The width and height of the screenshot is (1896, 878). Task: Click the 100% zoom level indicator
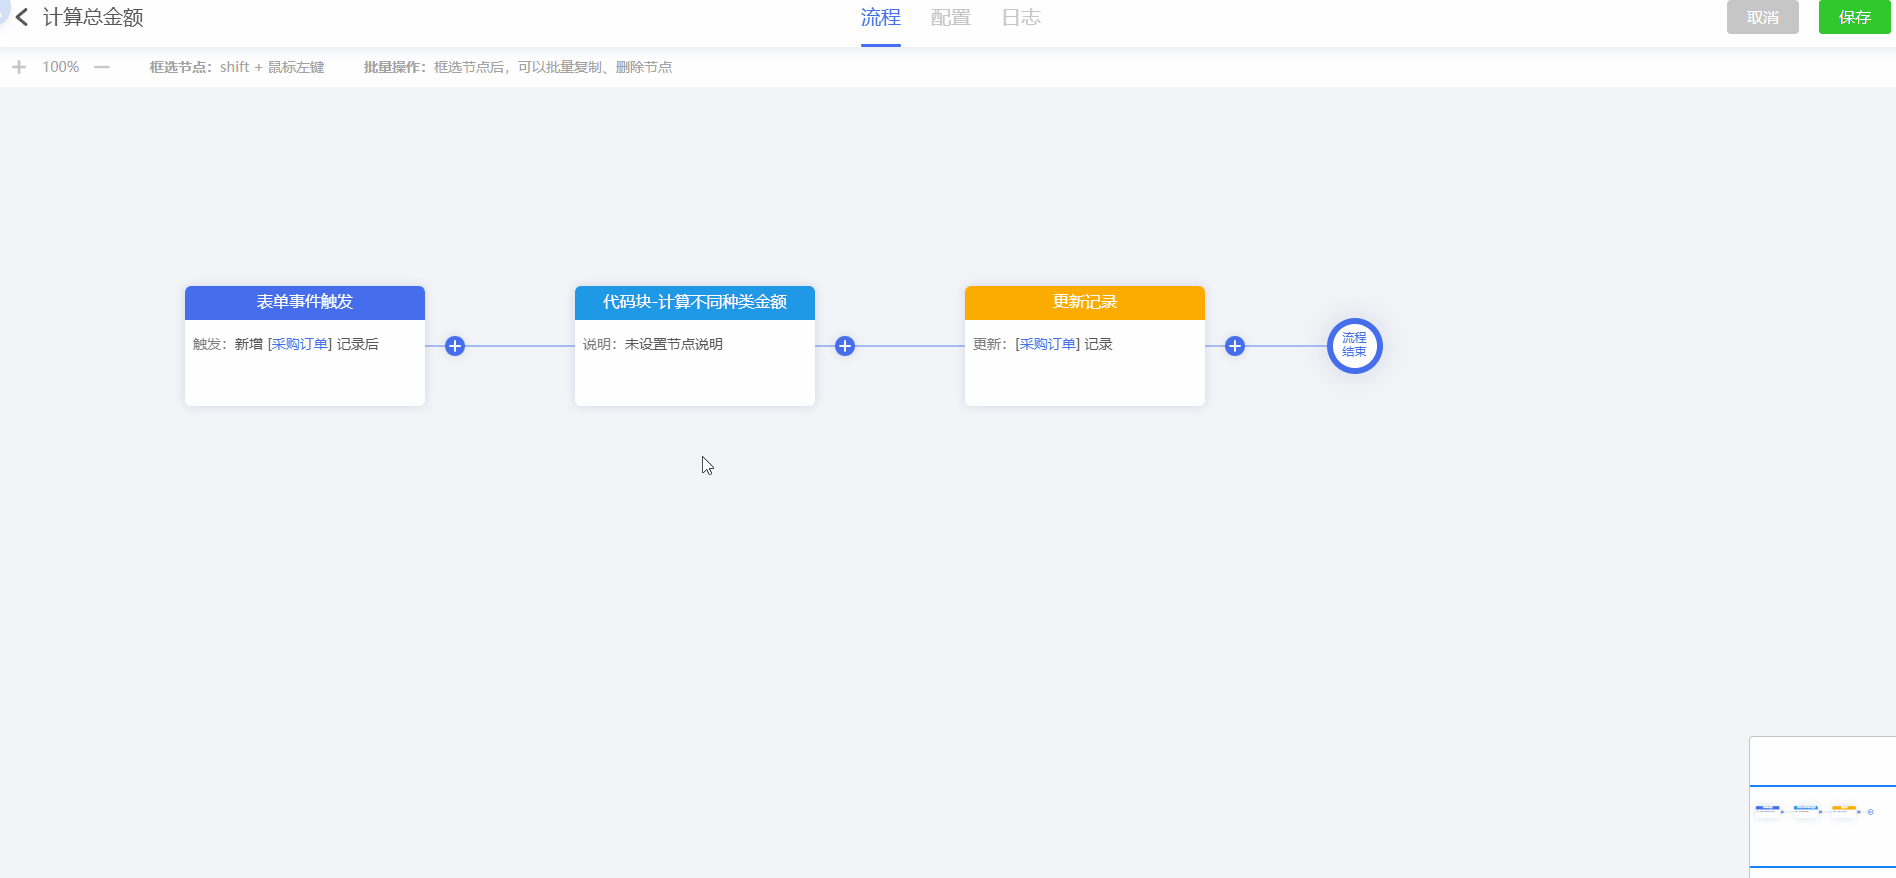coord(60,67)
